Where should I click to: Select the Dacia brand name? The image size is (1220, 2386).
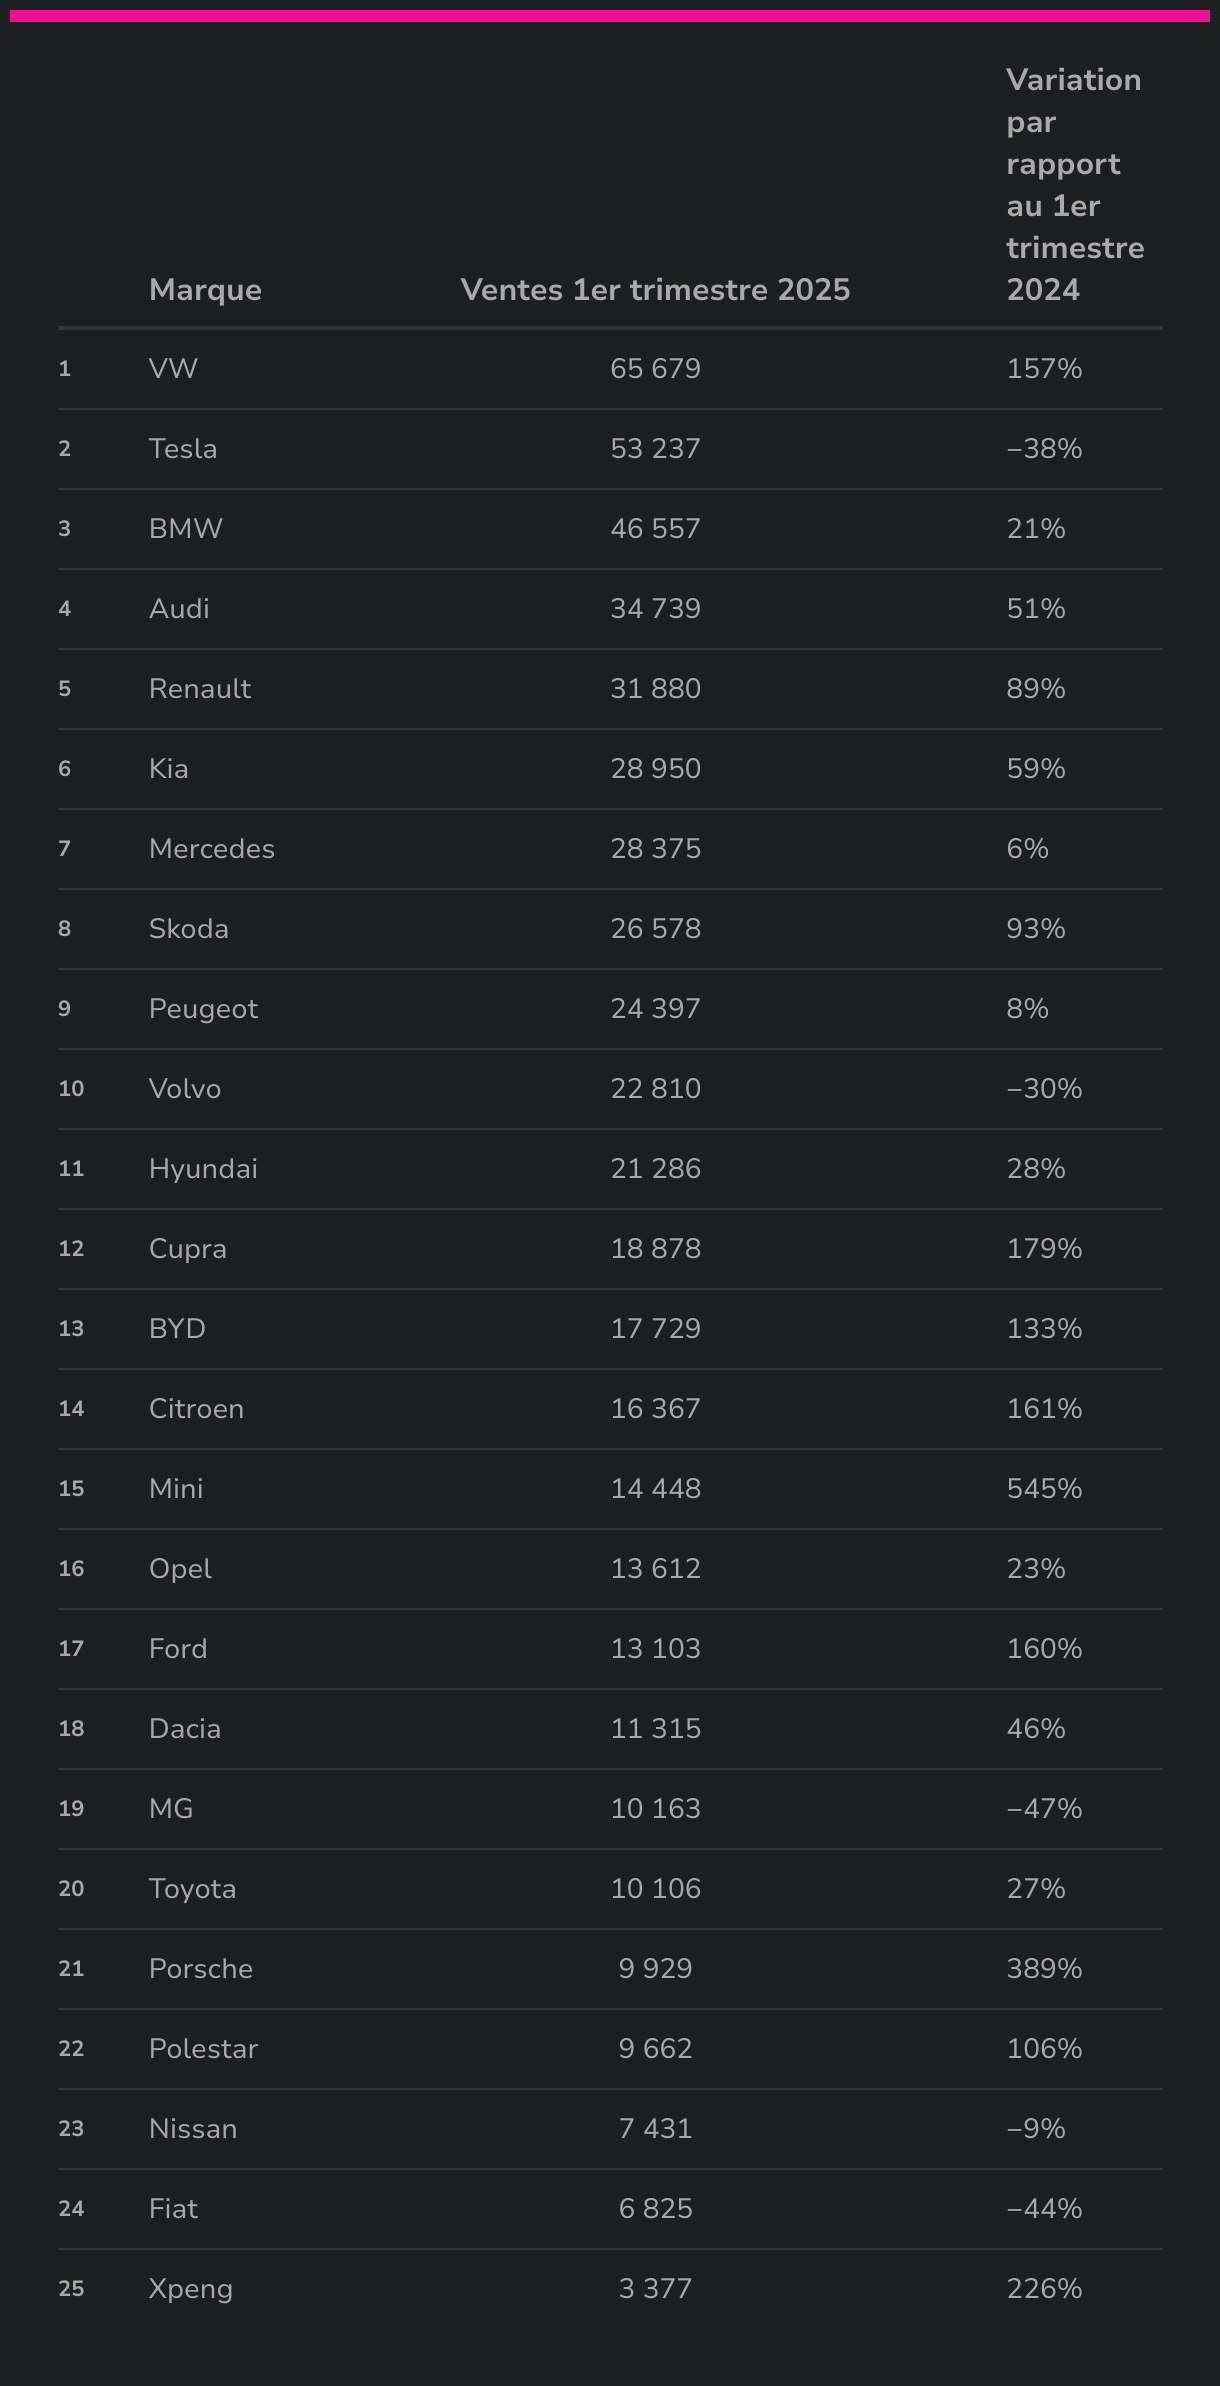point(185,1729)
